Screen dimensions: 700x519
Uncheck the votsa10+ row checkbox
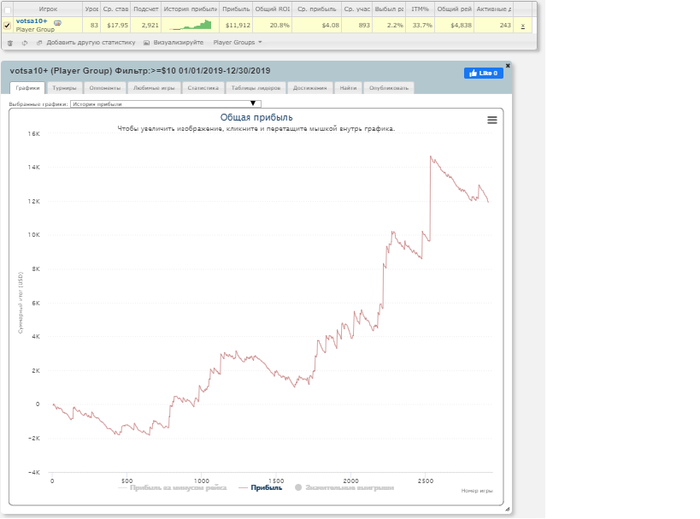pyautogui.click(x=7, y=25)
